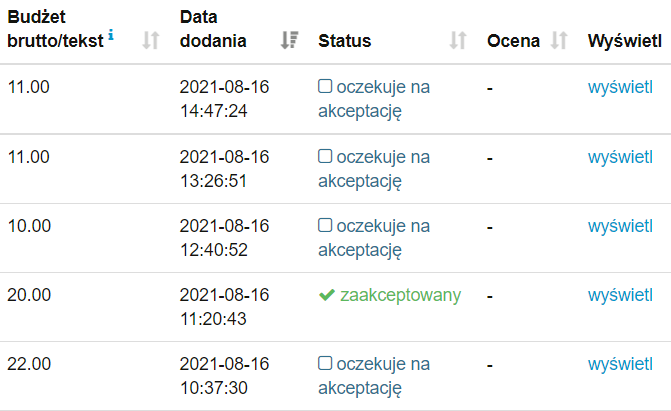
Task: Sort by Data dodania descending icon
Action: 289,41
